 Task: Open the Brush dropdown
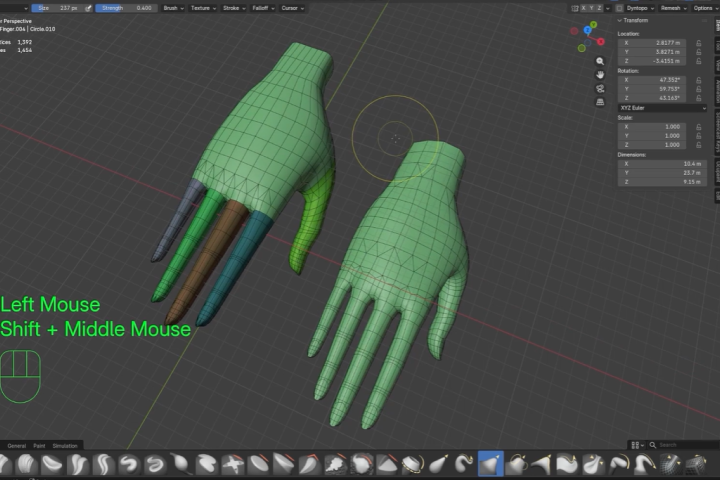pos(173,8)
